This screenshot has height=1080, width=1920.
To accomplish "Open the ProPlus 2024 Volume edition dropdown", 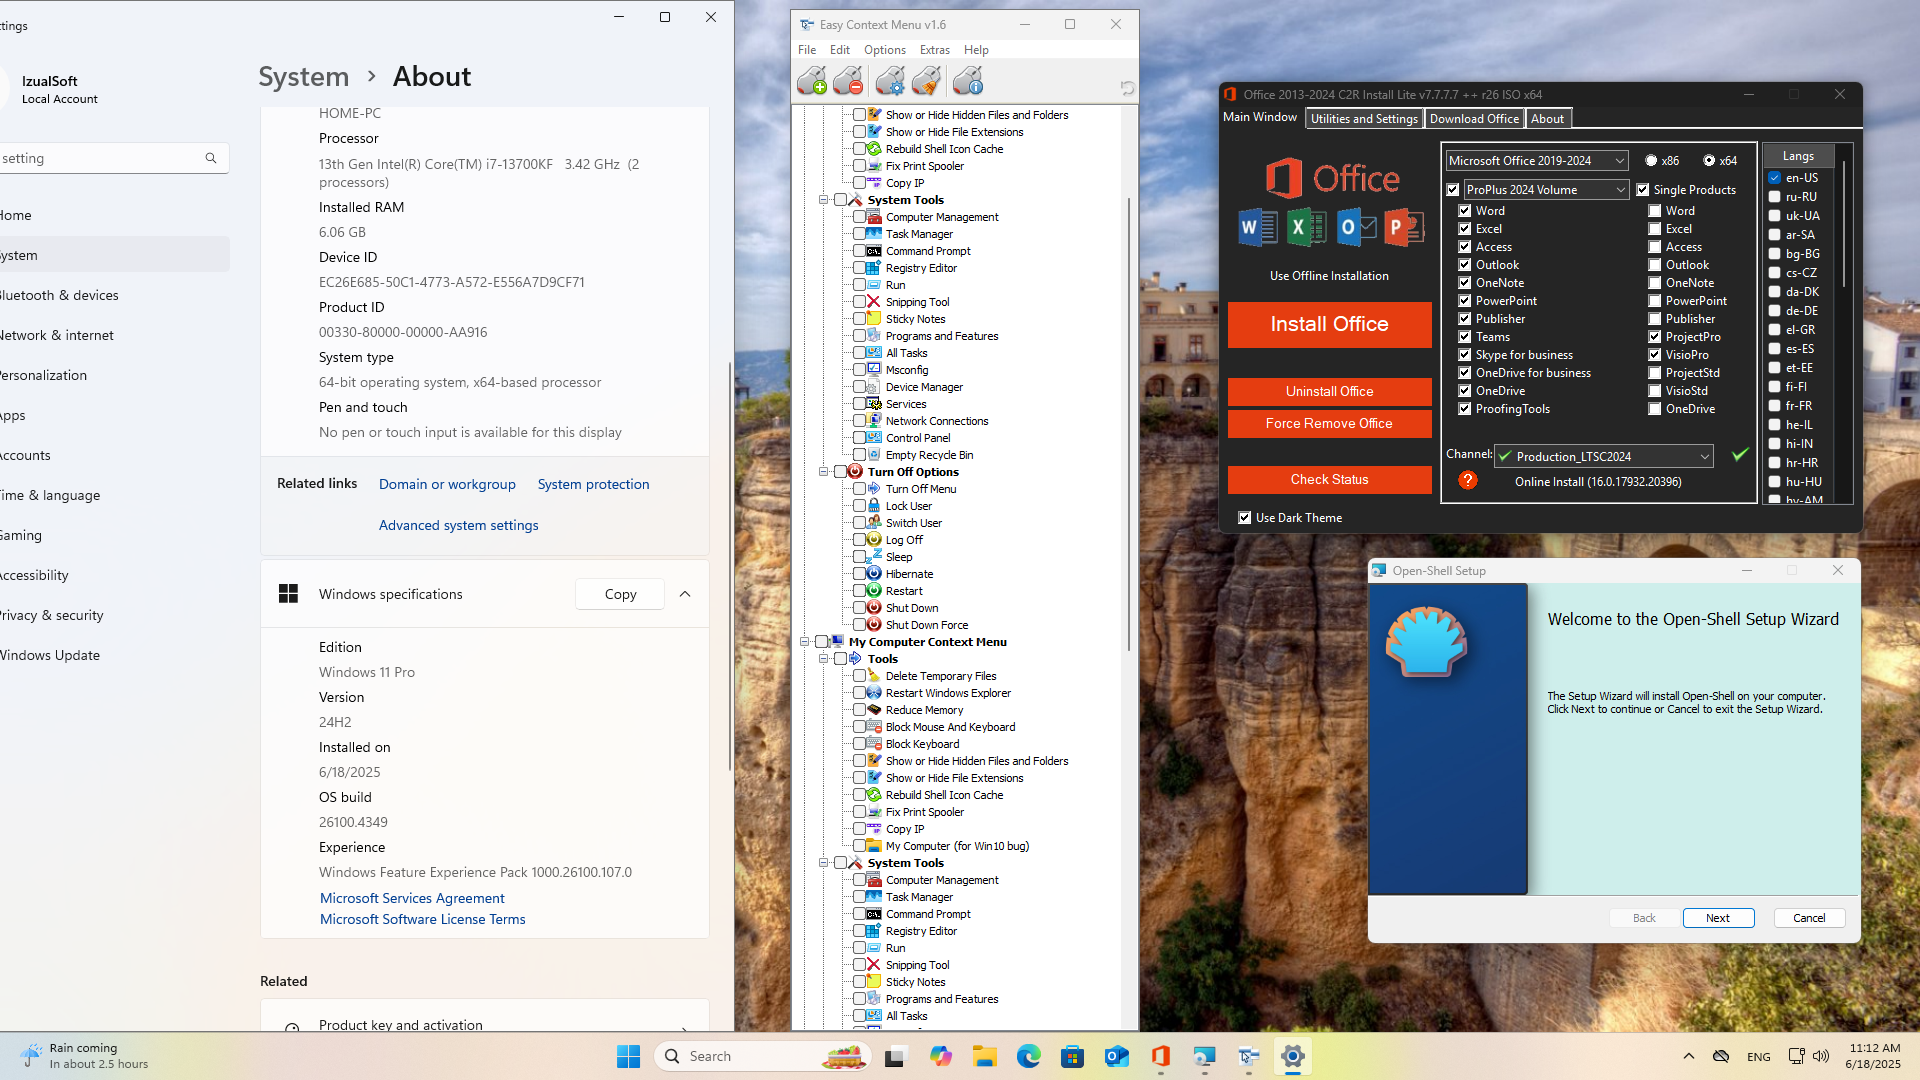I will [1546, 190].
